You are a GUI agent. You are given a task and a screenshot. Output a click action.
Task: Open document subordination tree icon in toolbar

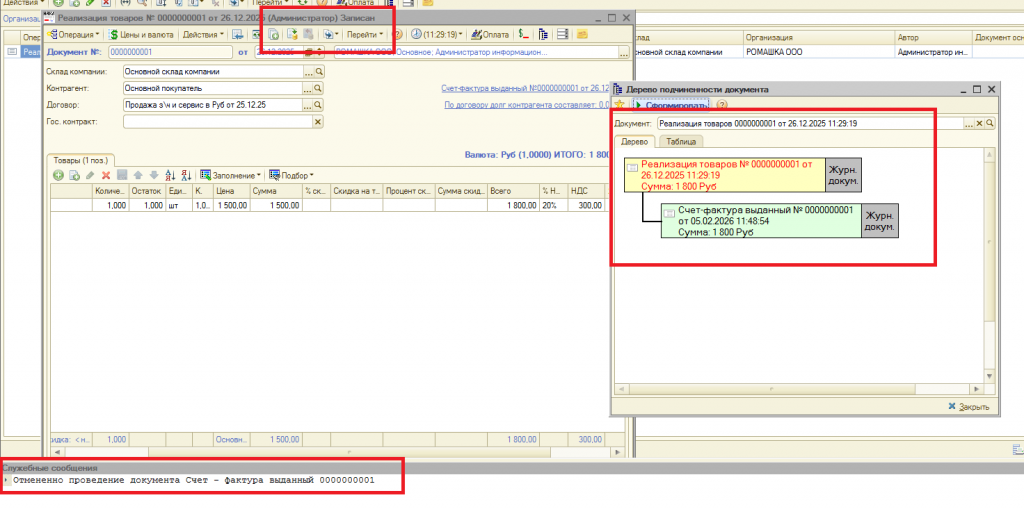(x=543, y=34)
